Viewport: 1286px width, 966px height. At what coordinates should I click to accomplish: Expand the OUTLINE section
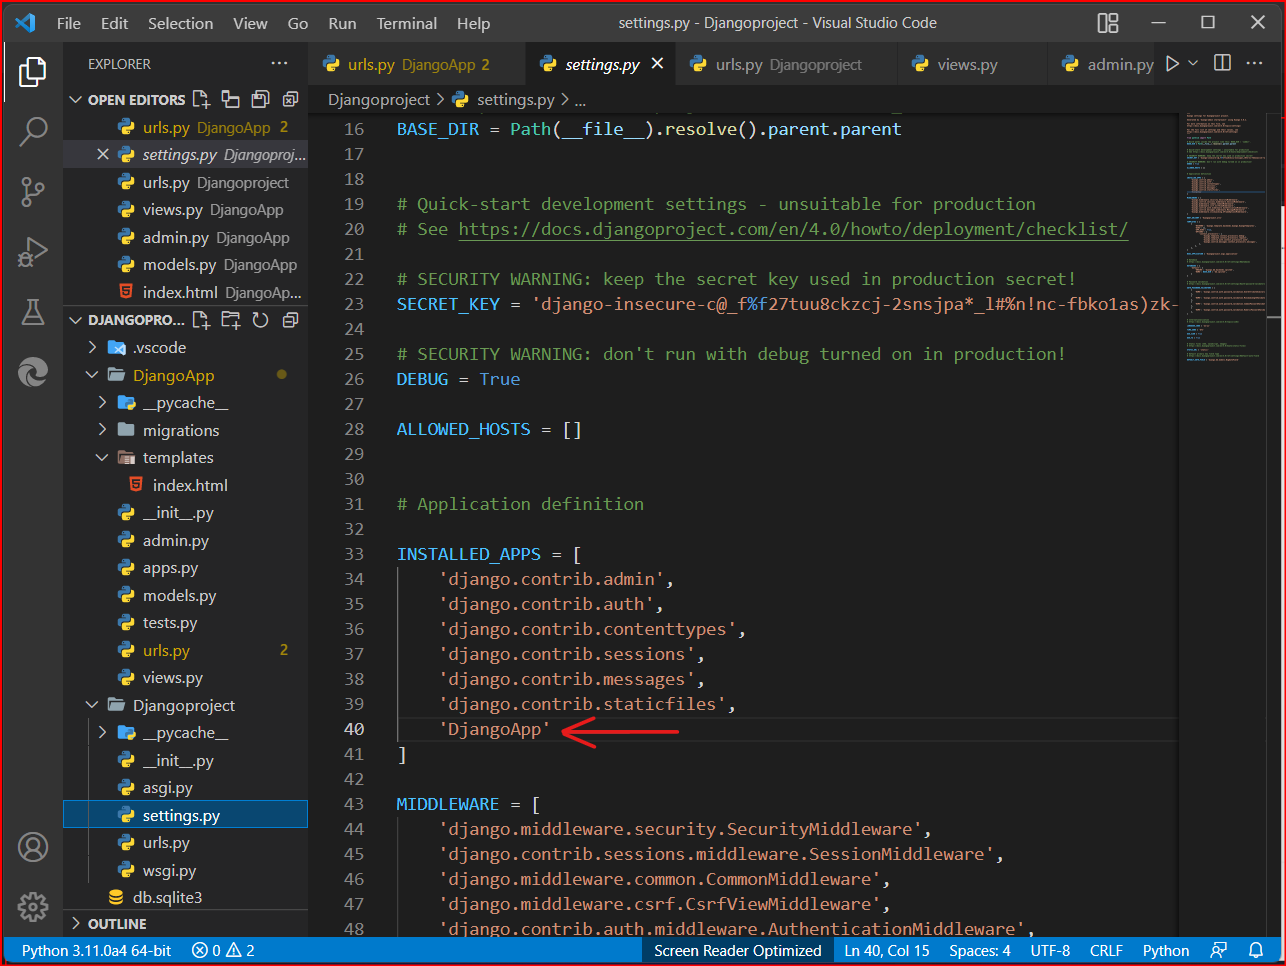click(75, 924)
